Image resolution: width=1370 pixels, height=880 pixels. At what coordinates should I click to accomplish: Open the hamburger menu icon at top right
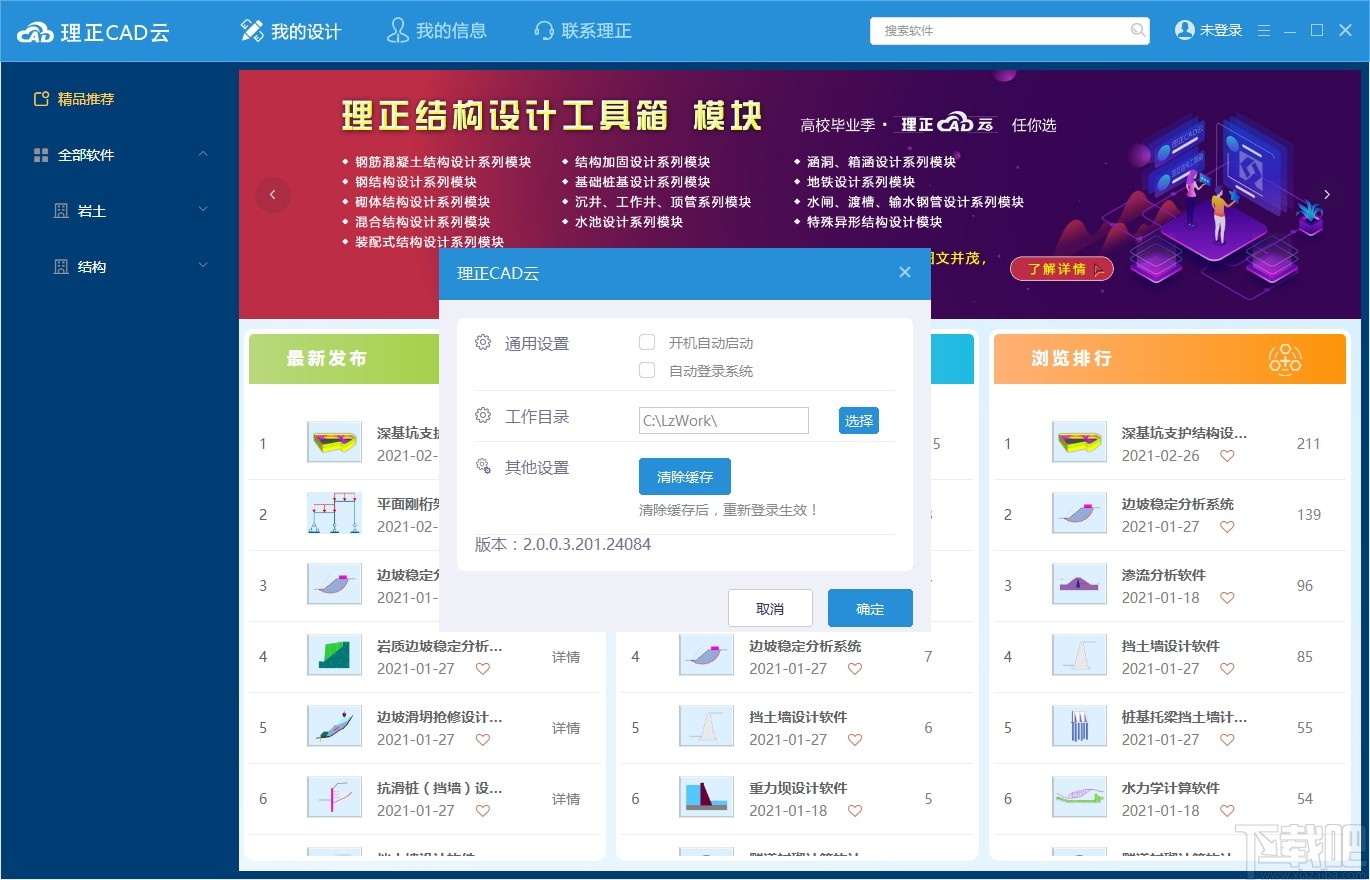click(x=1264, y=30)
